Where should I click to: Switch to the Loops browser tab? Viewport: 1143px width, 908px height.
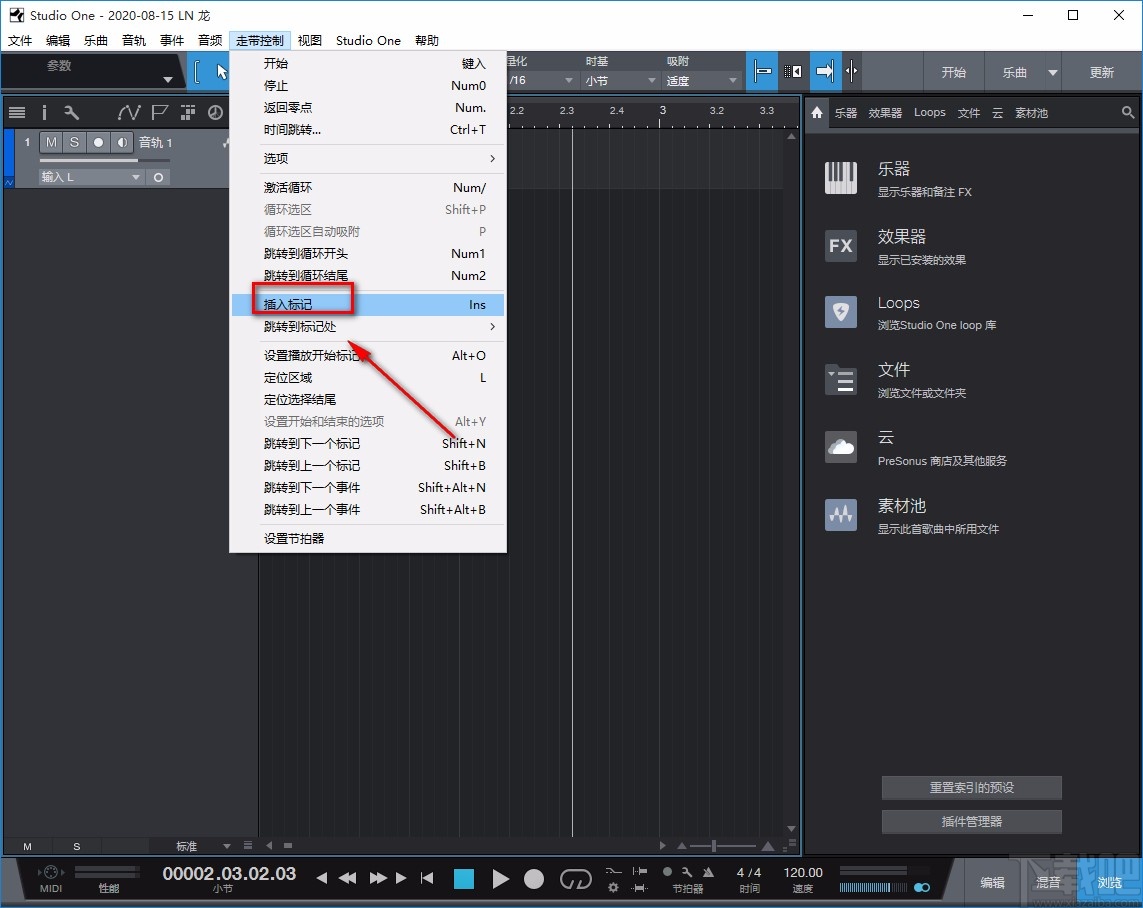point(929,112)
